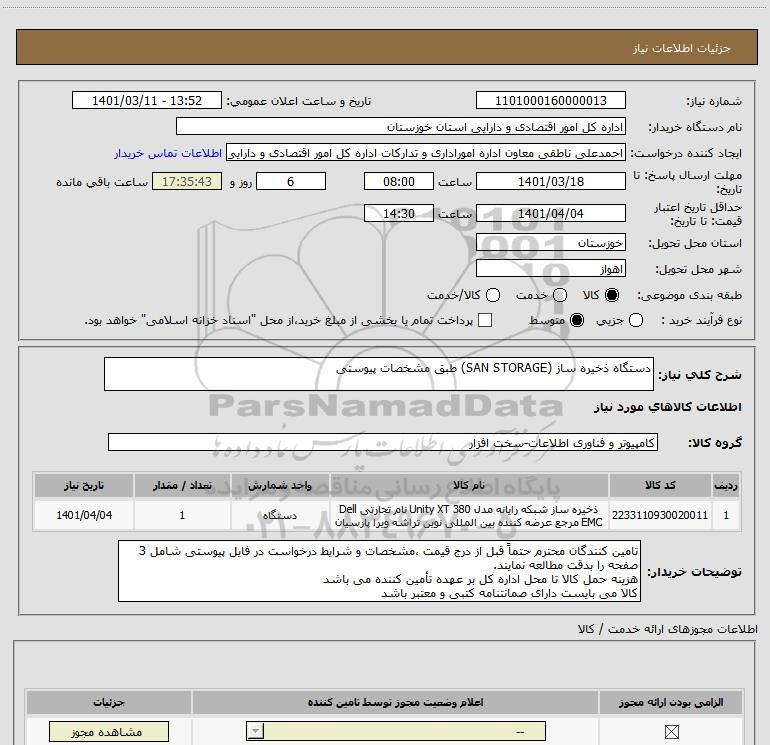Click the مشاهده مجوز button

coord(109,732)
